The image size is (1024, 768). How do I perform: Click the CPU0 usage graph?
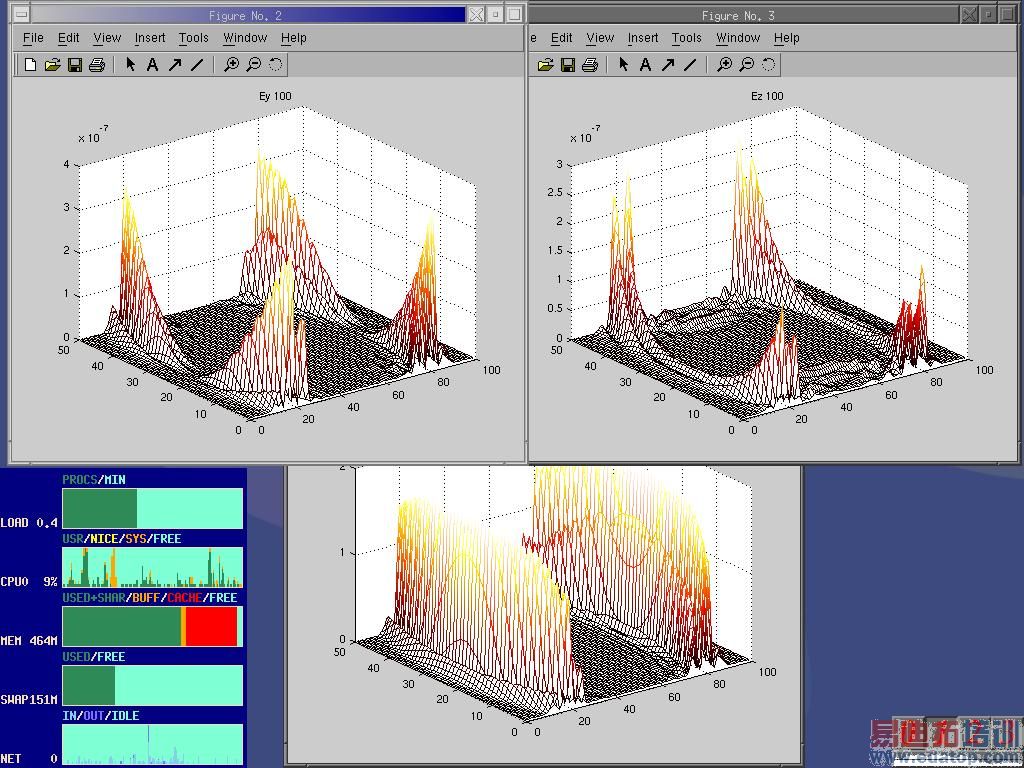coord(152,567)
